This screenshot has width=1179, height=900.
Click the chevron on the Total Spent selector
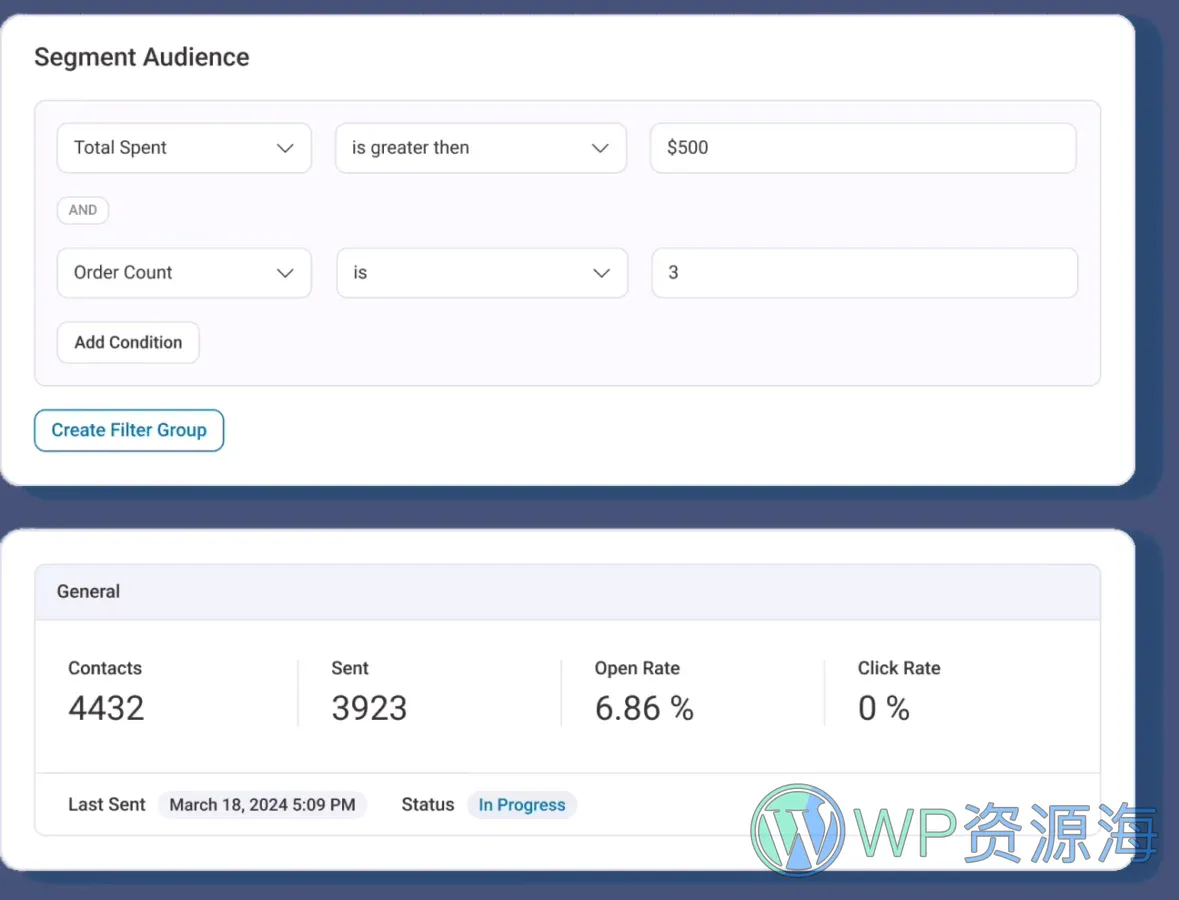286,147
